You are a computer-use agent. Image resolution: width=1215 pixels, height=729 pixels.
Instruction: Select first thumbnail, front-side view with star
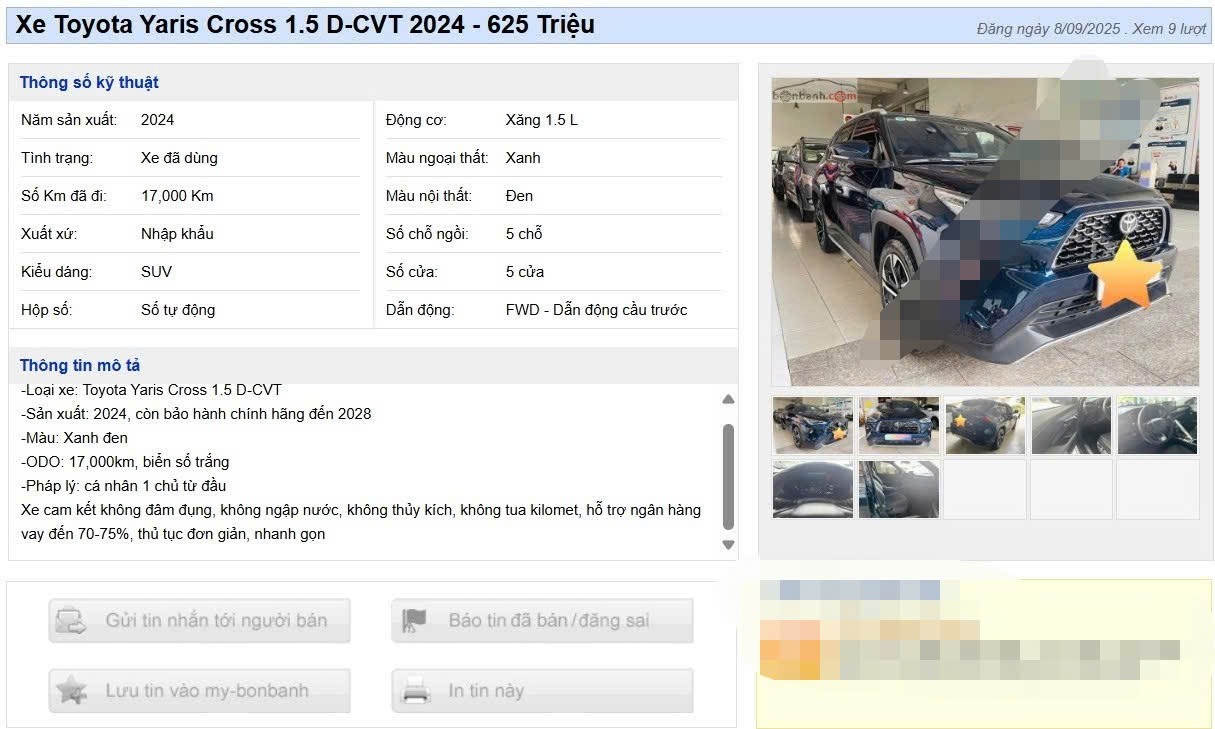tap(813, 425)
